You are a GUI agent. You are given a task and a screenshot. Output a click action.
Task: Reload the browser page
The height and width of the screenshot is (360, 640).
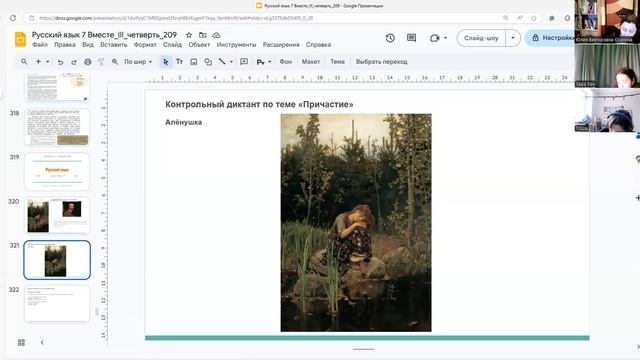tap(13, 18)
